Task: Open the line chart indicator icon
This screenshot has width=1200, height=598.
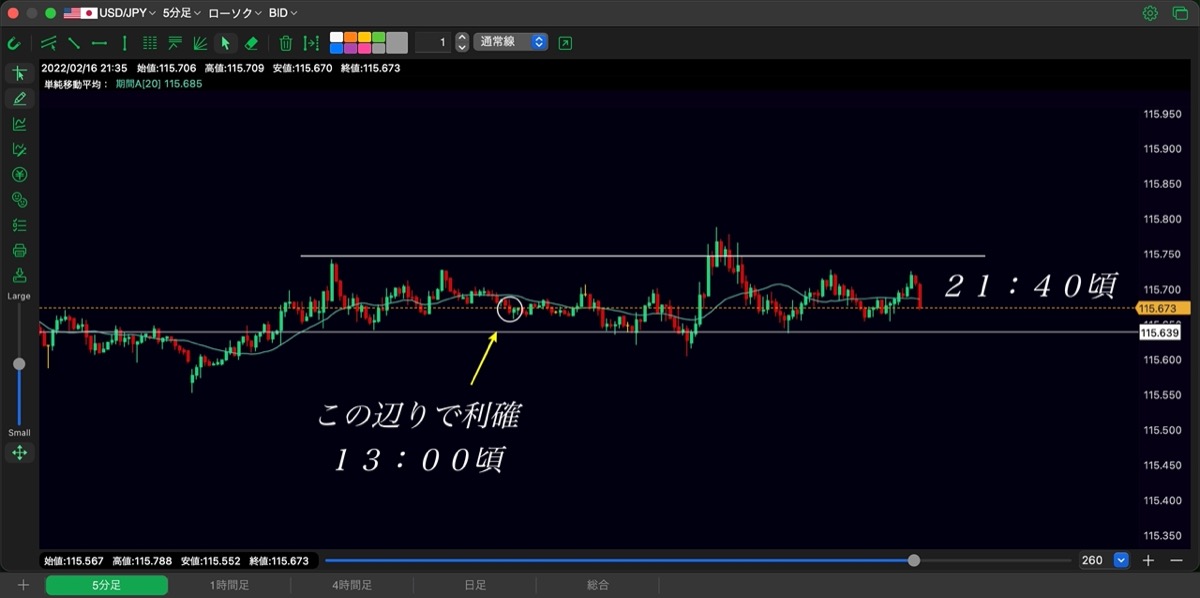Action: [19, 124]
